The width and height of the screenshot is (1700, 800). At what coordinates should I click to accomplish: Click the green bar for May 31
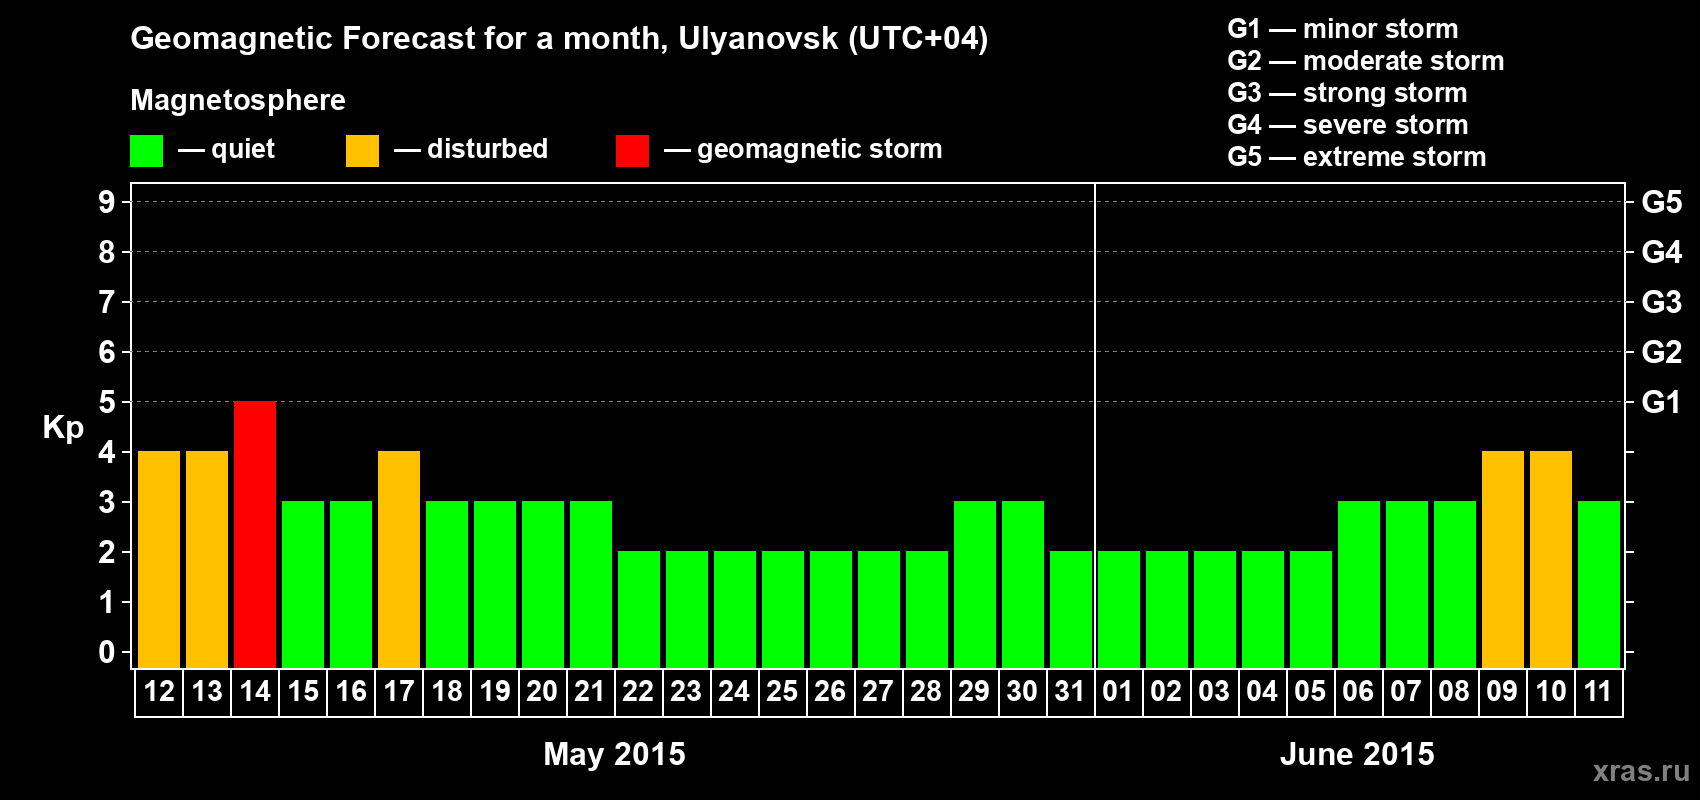1071,609
